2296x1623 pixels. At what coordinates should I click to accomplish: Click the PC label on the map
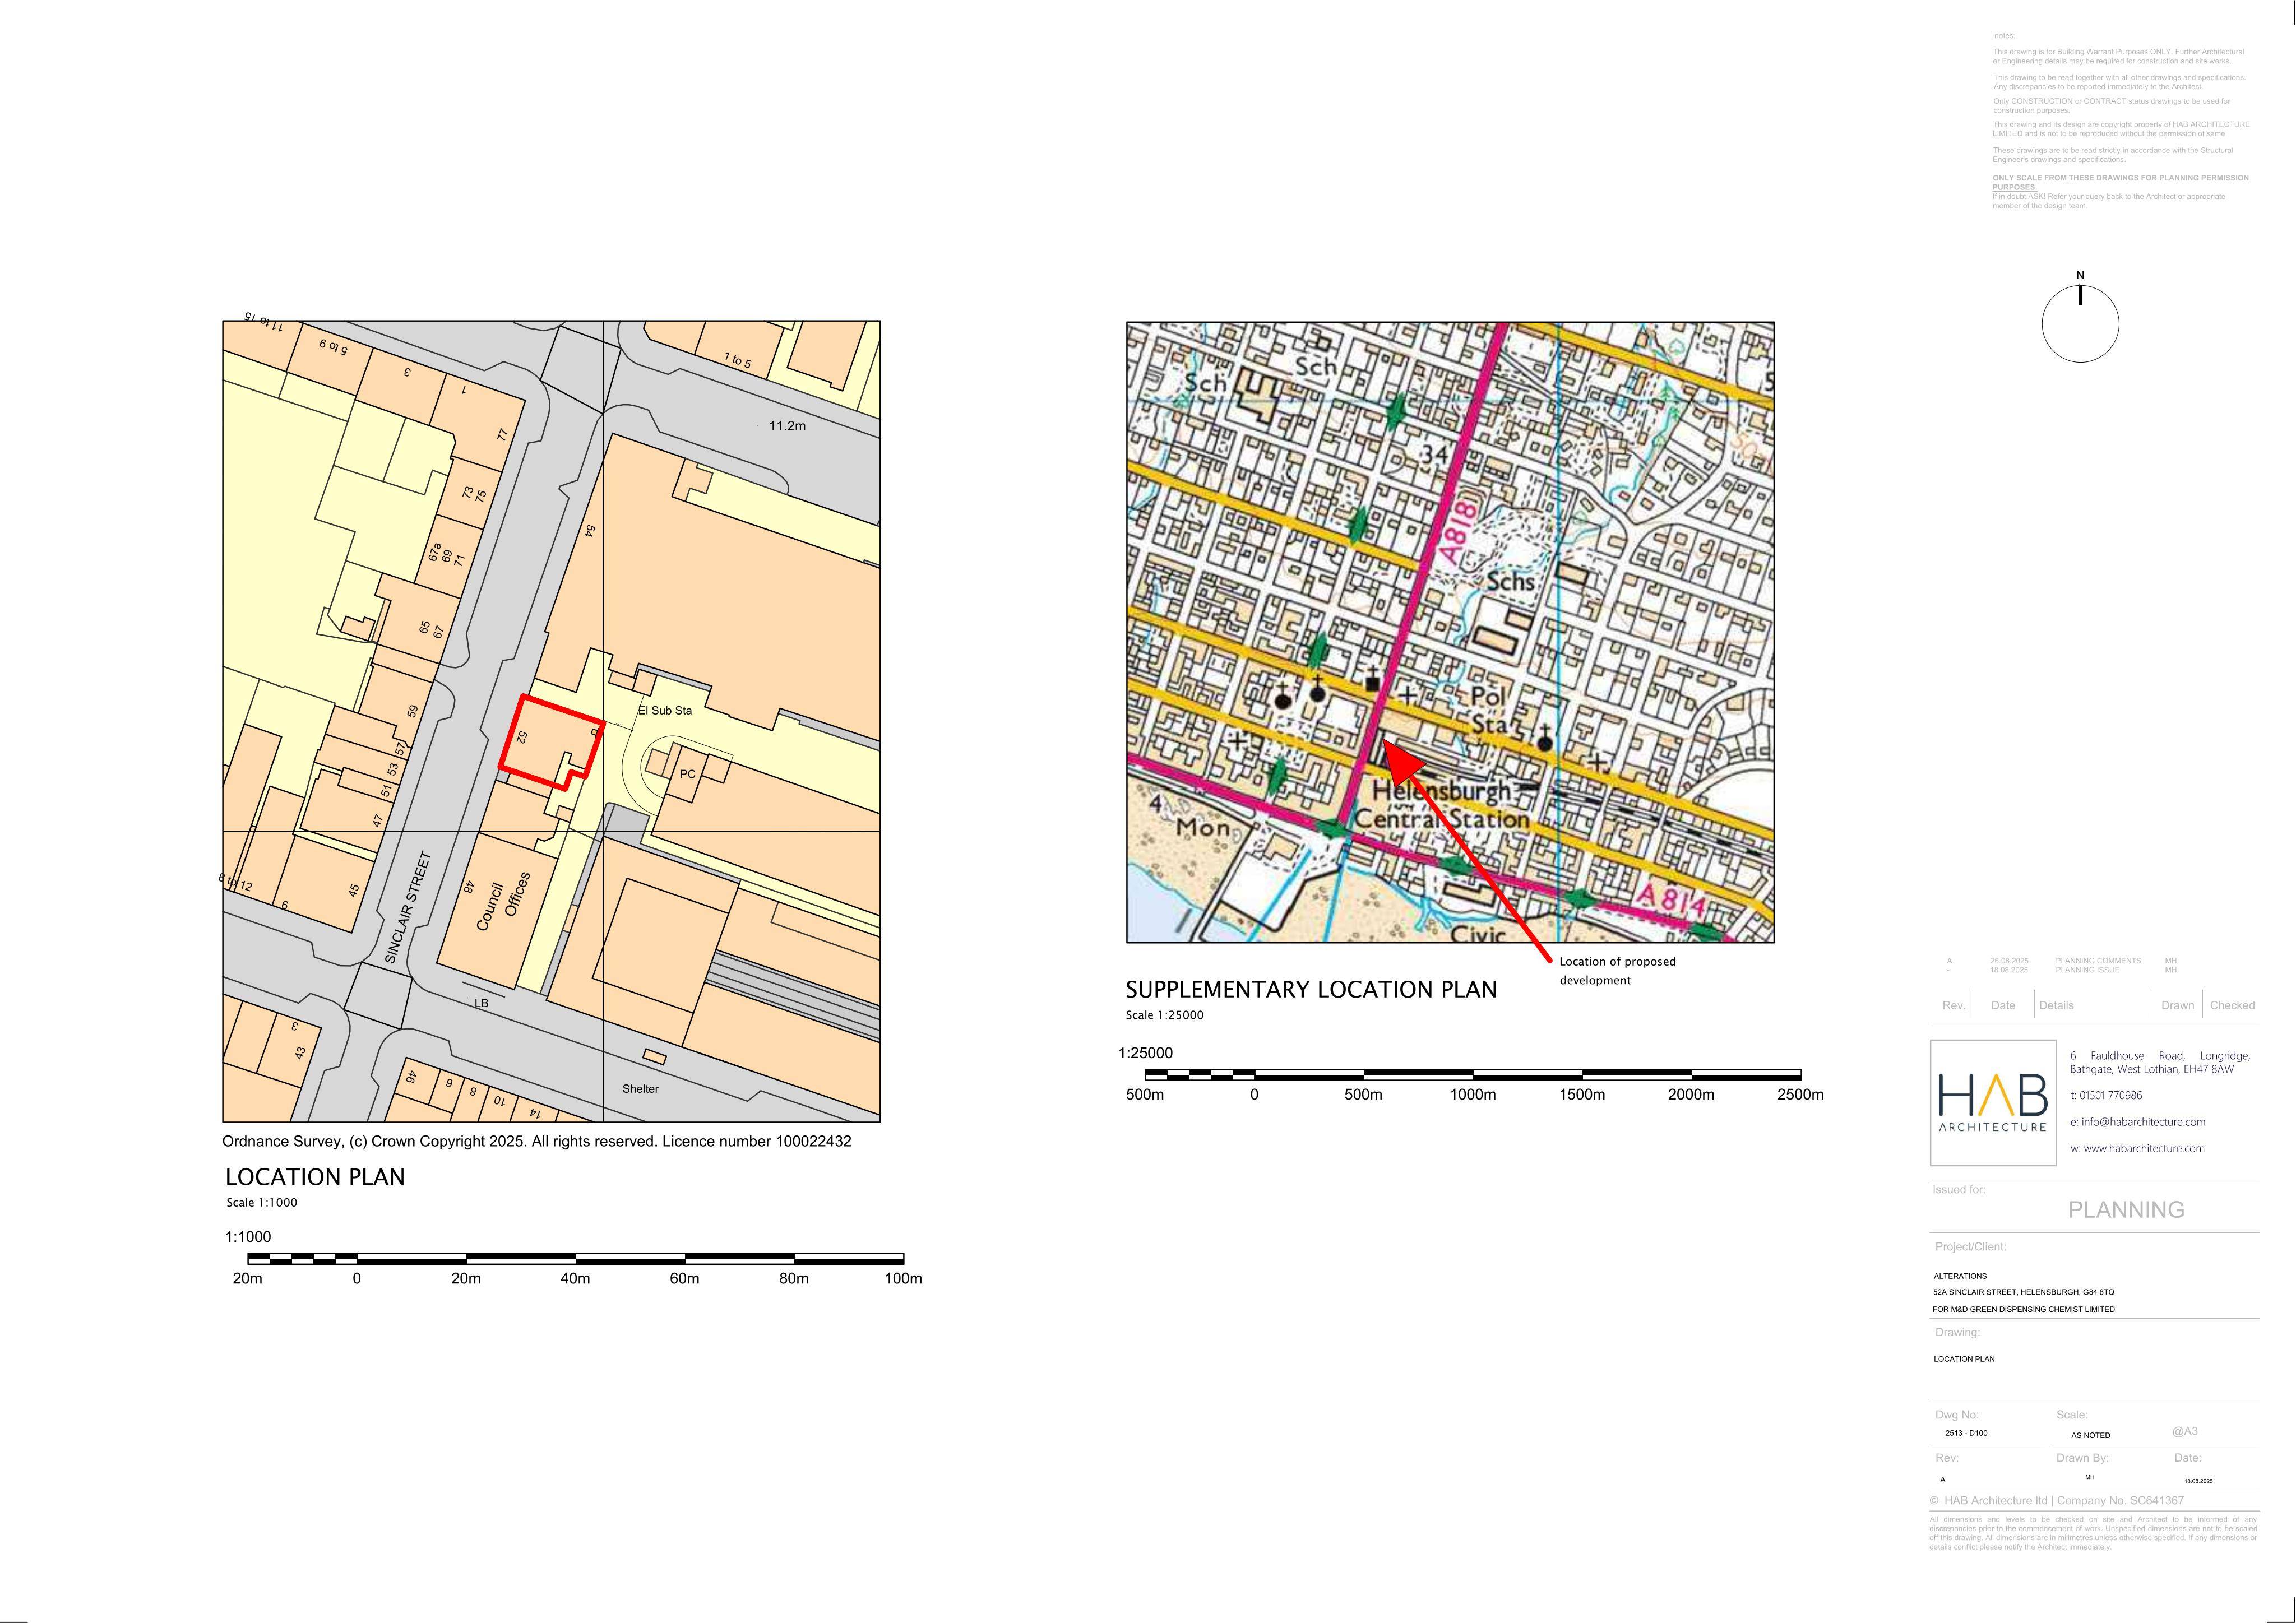pos(687,774)
